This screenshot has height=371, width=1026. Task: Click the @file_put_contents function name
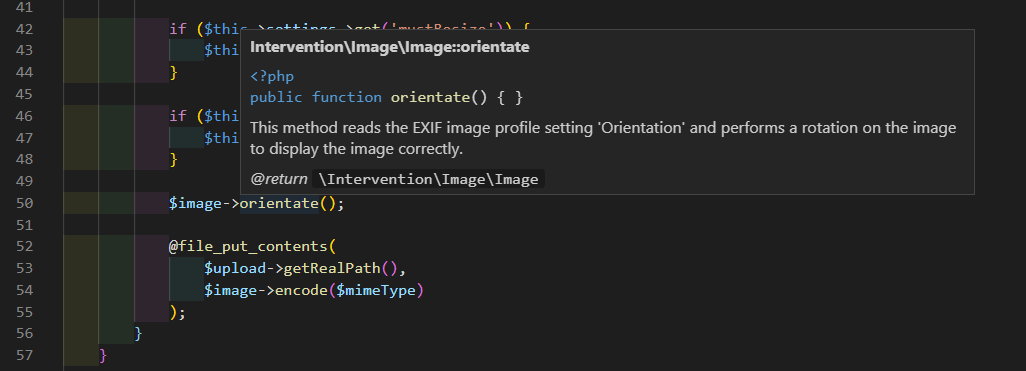coord(247,247)
